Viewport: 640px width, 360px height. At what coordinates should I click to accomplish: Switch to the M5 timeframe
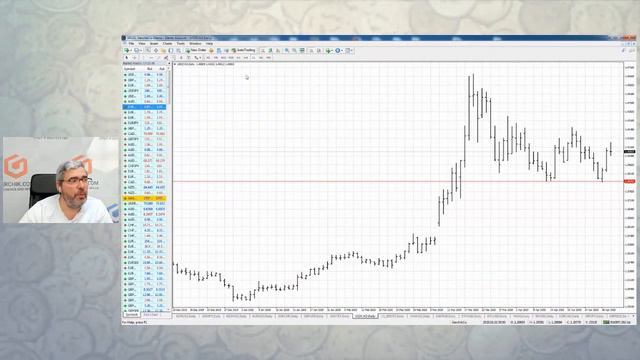216,58
